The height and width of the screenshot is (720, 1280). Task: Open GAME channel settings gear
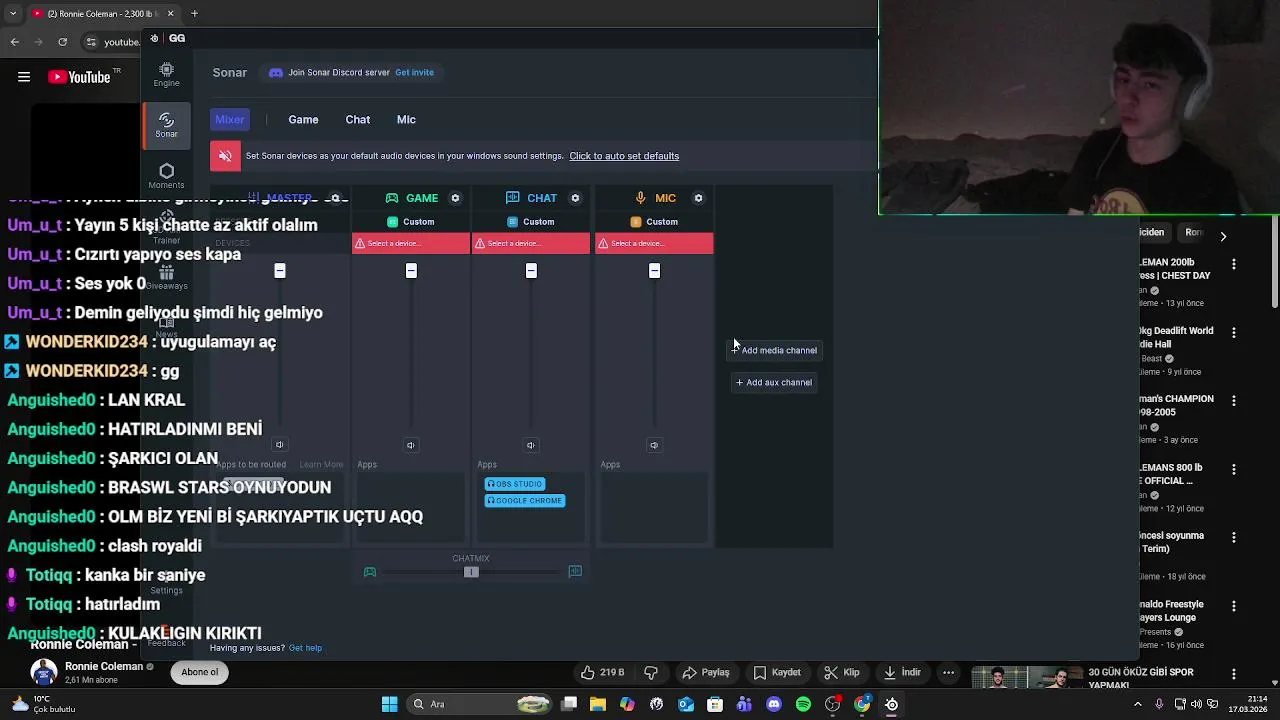coord(455,198)
